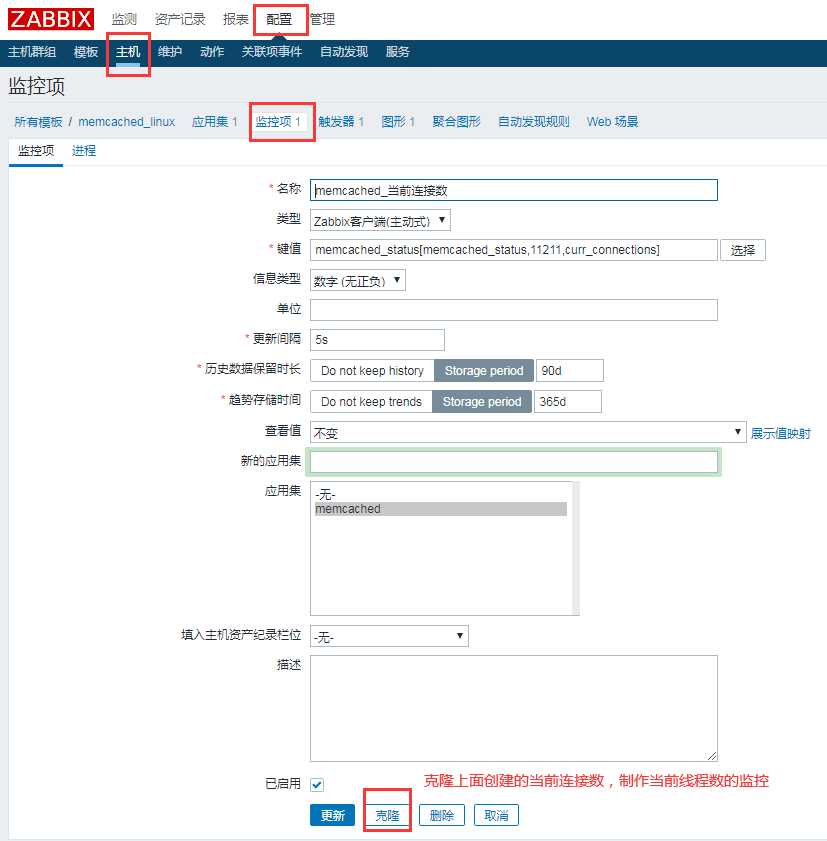This screenshot has width=827, height=841.
Task: Click the 更新 button
Action: point(333,815)
